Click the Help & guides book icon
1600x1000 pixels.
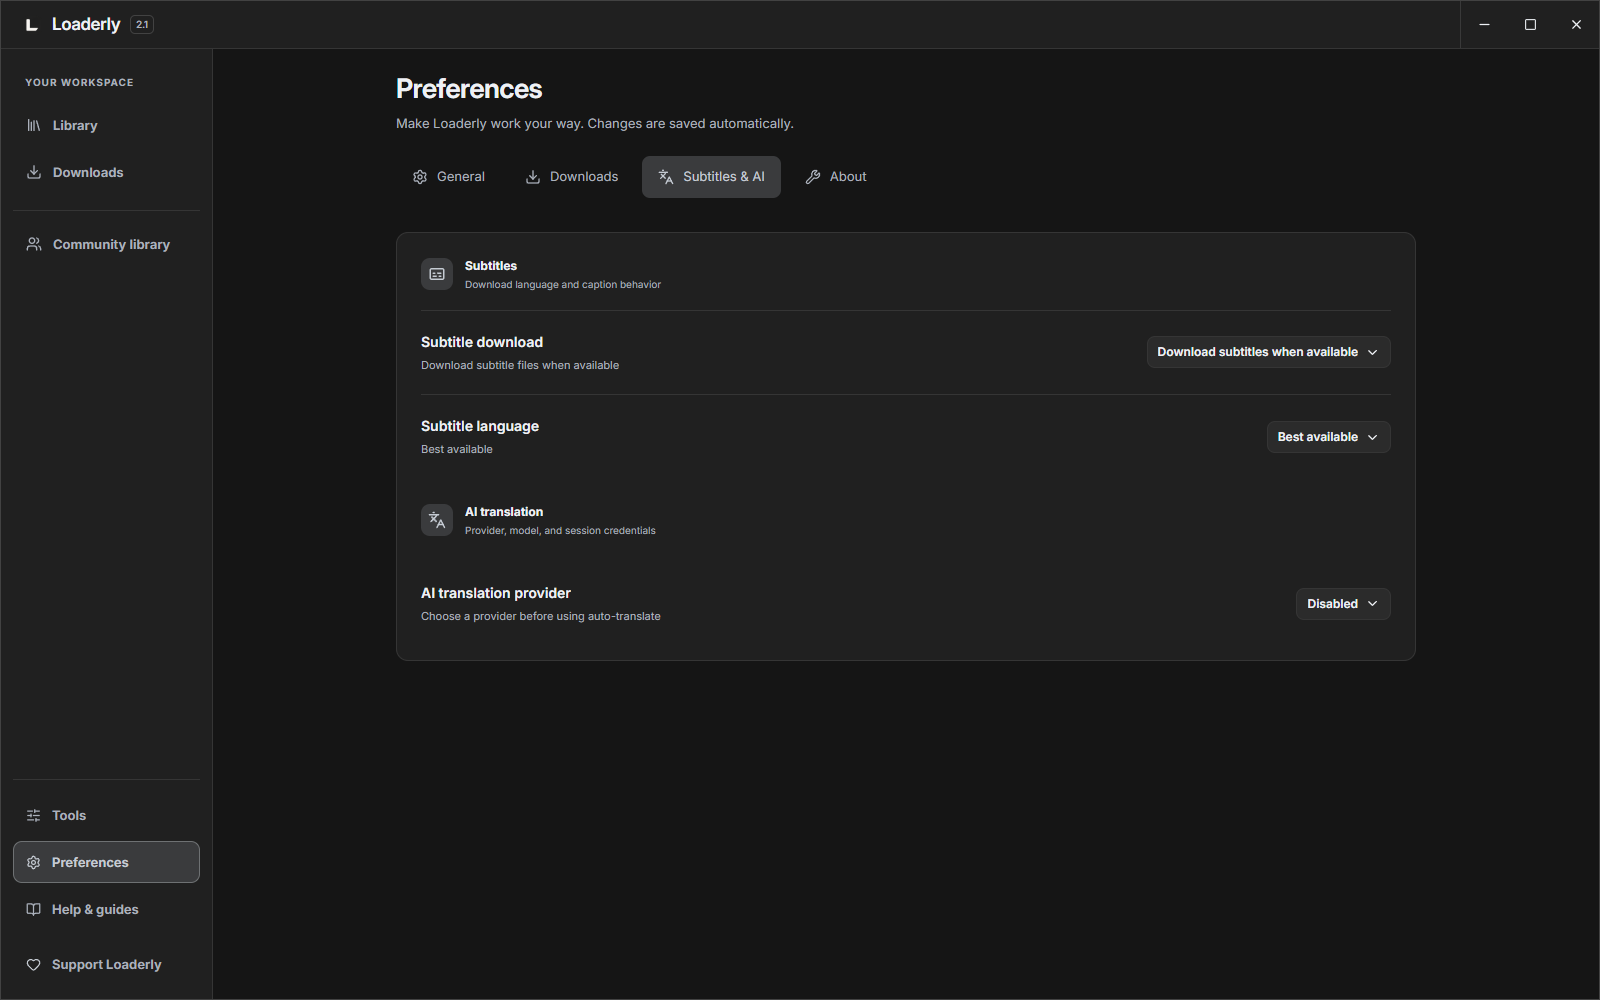pos(33,909)
